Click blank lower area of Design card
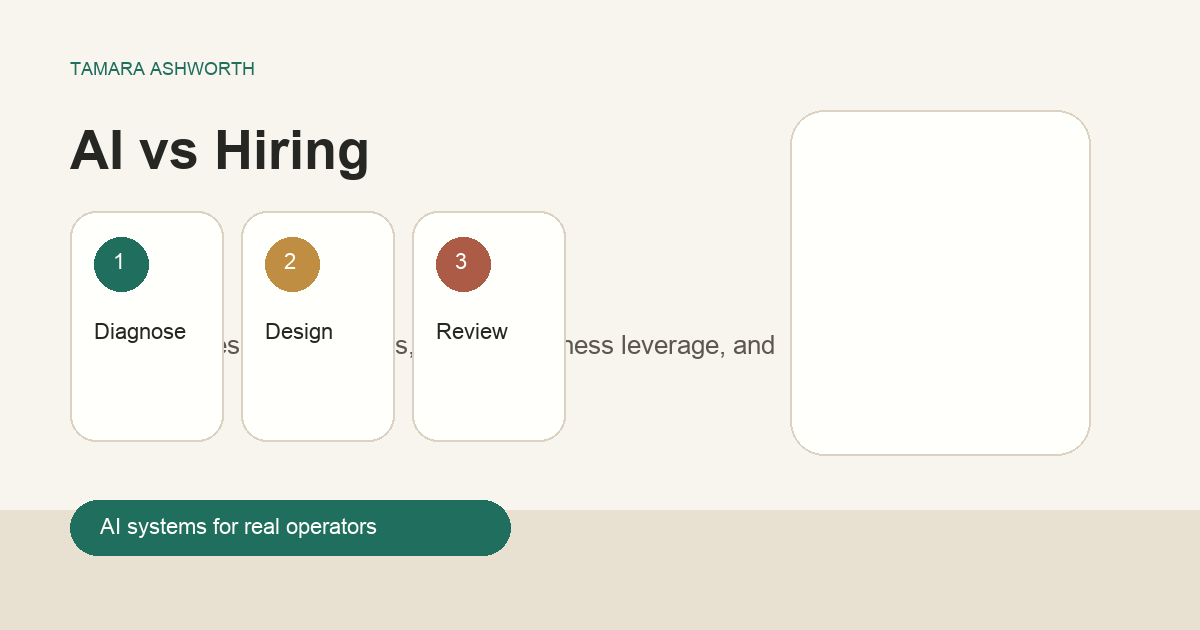Screen dimensions: 1200x630 coord(318,395)
